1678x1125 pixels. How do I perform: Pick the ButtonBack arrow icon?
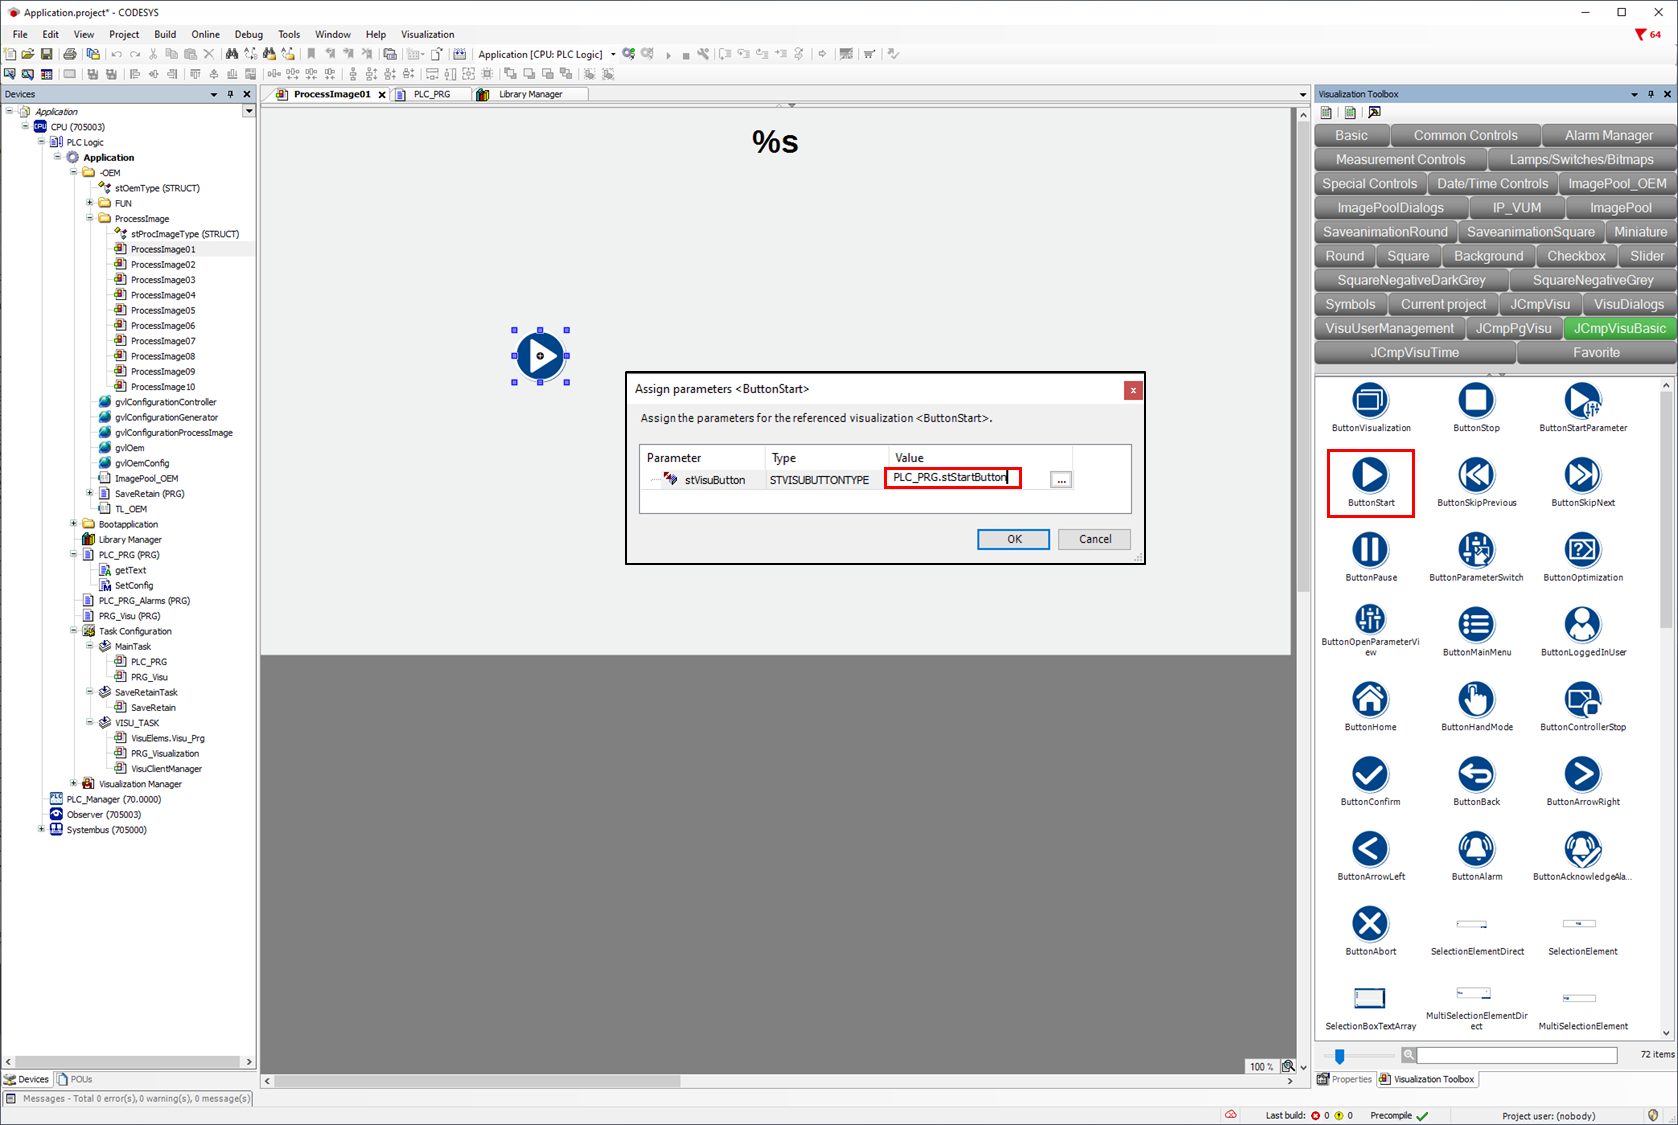1476,775
